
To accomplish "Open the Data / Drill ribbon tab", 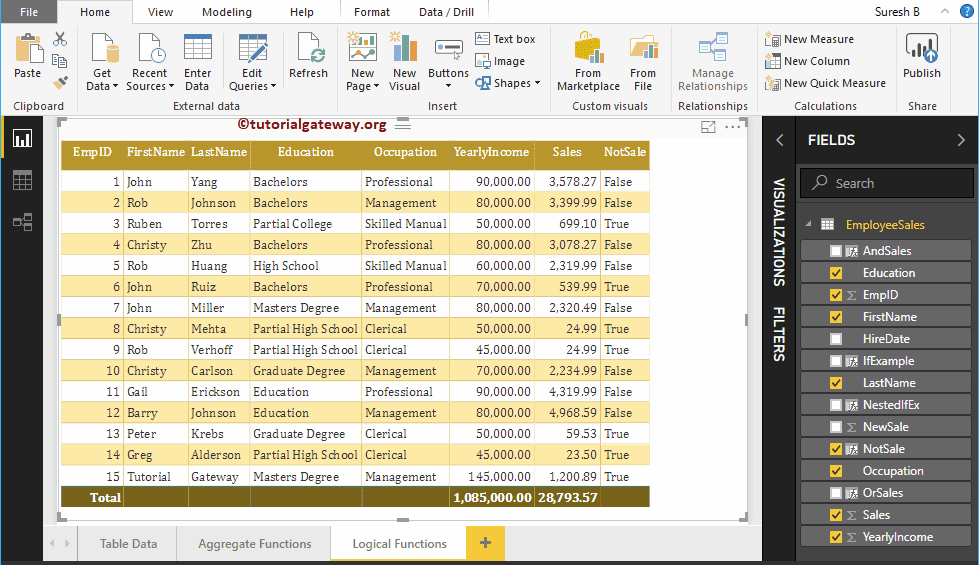I will coord(446,12).
